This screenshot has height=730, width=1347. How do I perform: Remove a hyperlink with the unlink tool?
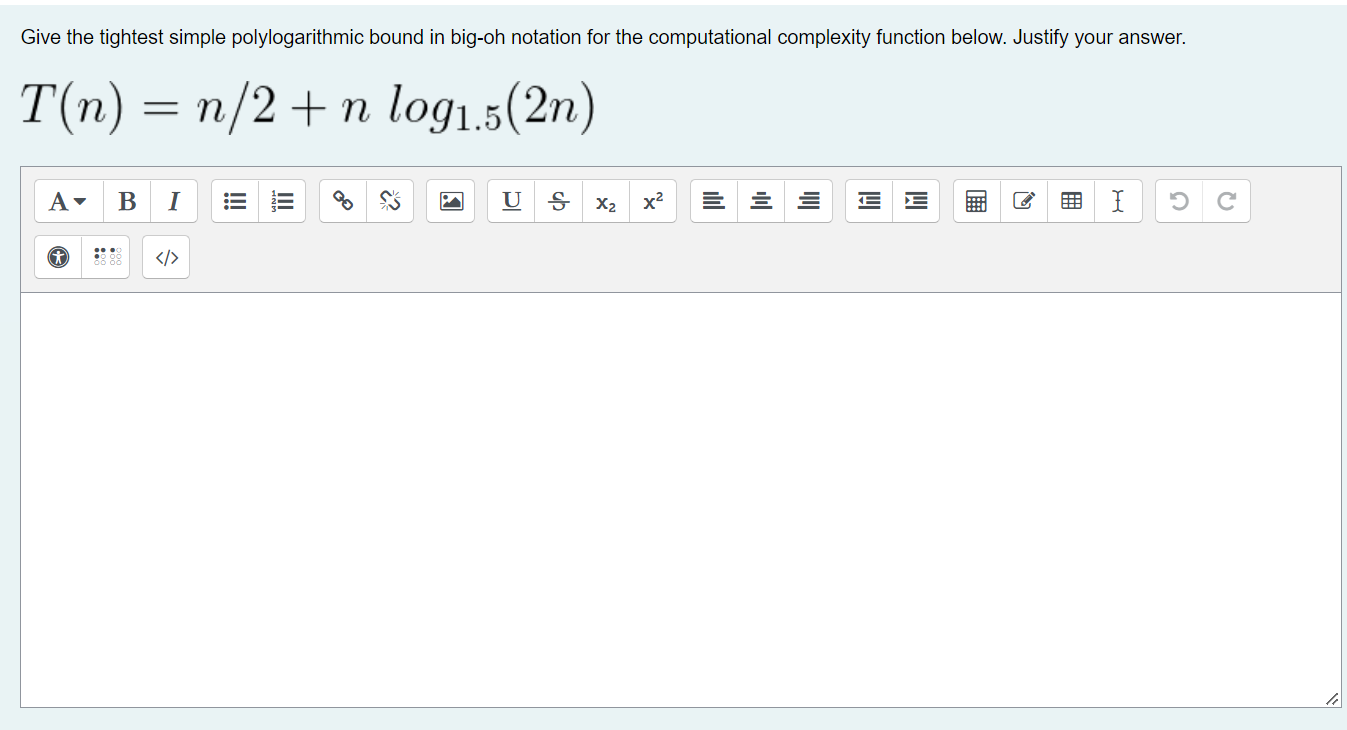pos(390,201)
